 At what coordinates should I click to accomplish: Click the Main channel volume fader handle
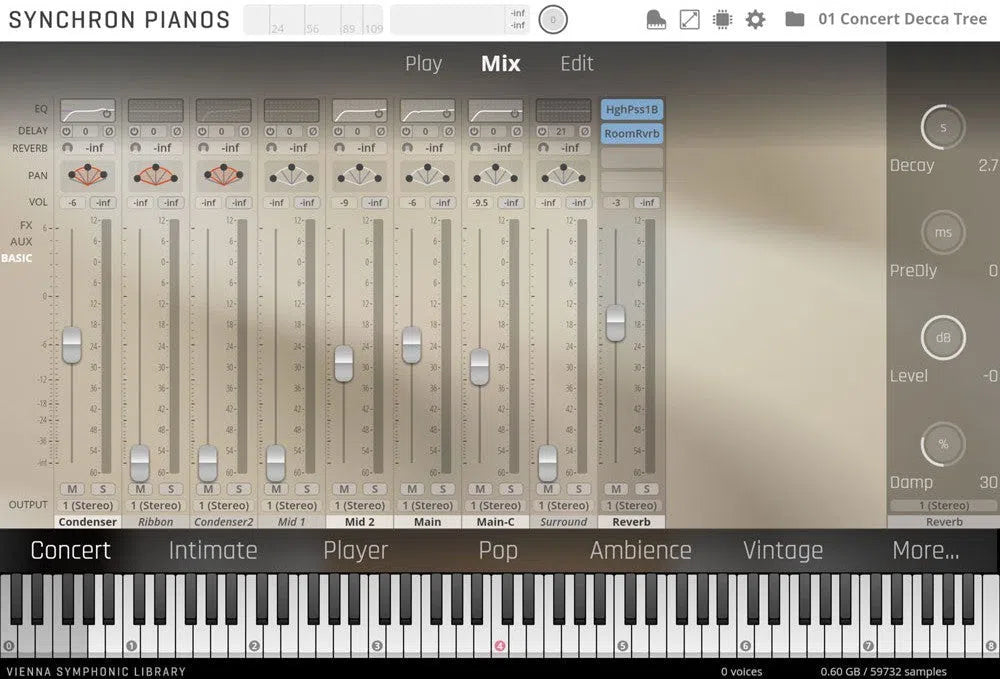[x=411, y=345]
